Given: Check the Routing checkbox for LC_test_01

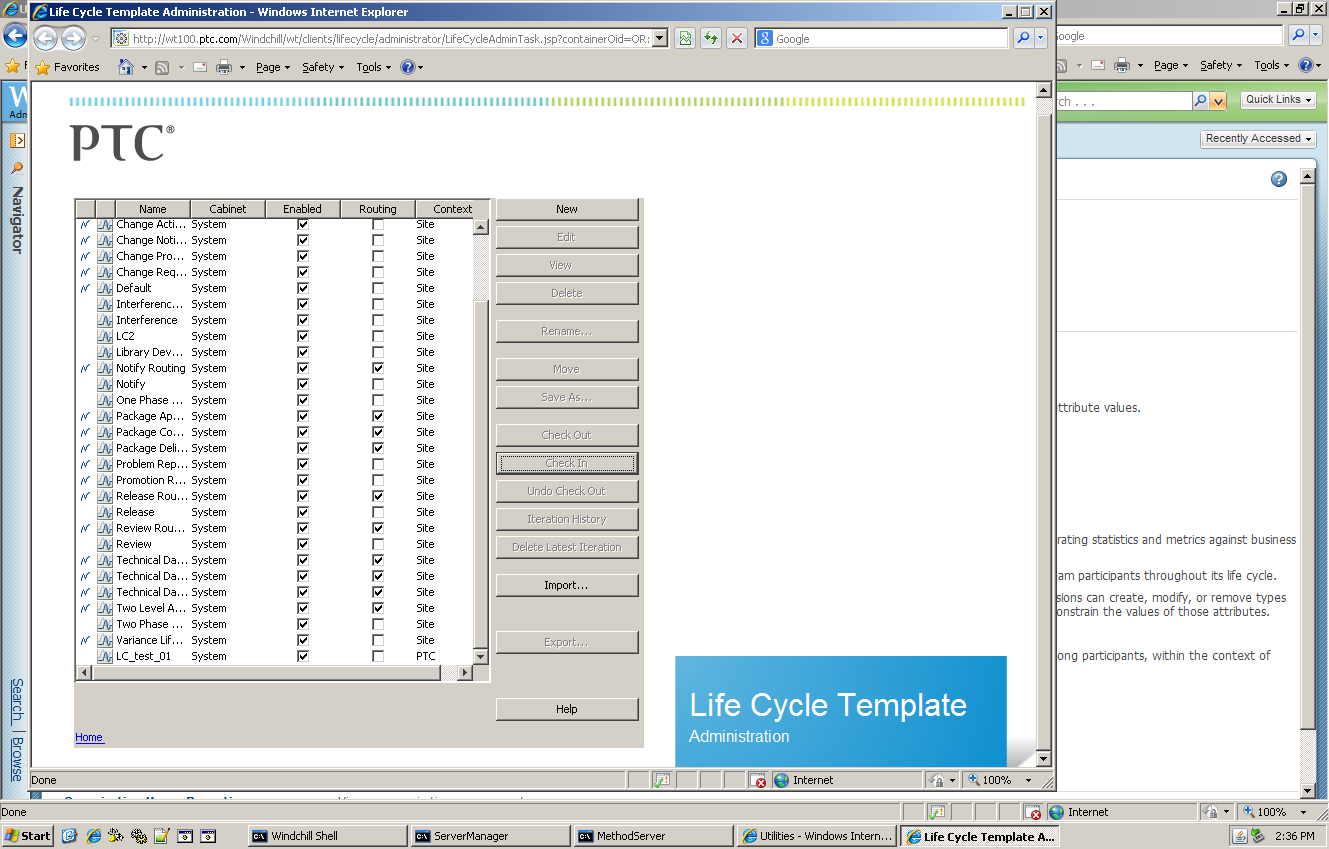Looking at the screenshot, I should tap(378, 656).
